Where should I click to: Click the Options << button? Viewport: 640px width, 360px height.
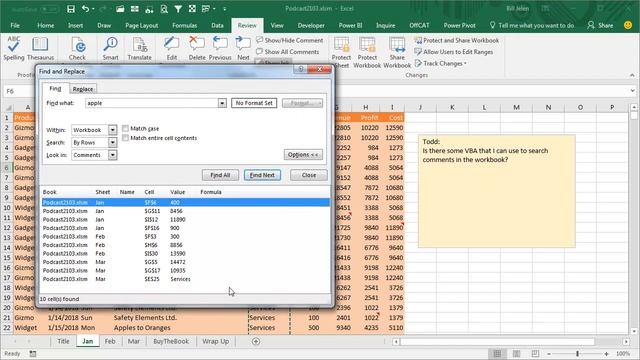[303, 155]
